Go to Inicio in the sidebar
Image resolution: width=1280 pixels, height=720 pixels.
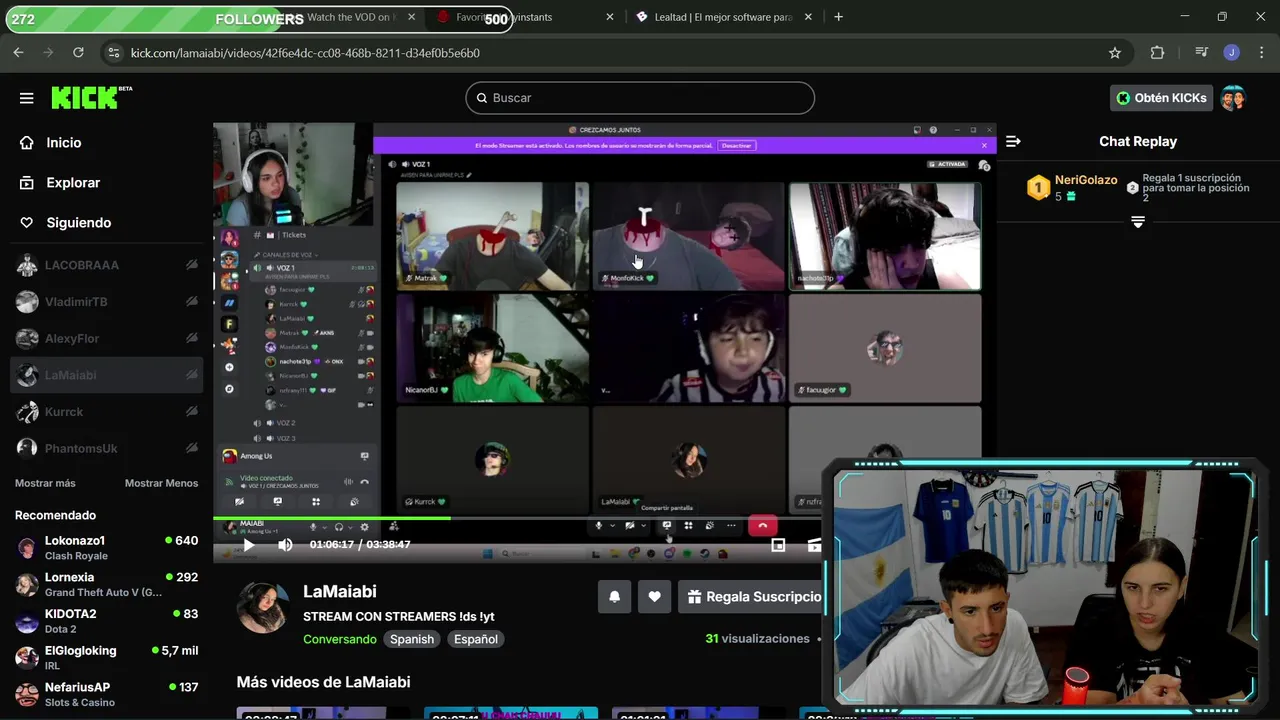(x=64, y=143)
